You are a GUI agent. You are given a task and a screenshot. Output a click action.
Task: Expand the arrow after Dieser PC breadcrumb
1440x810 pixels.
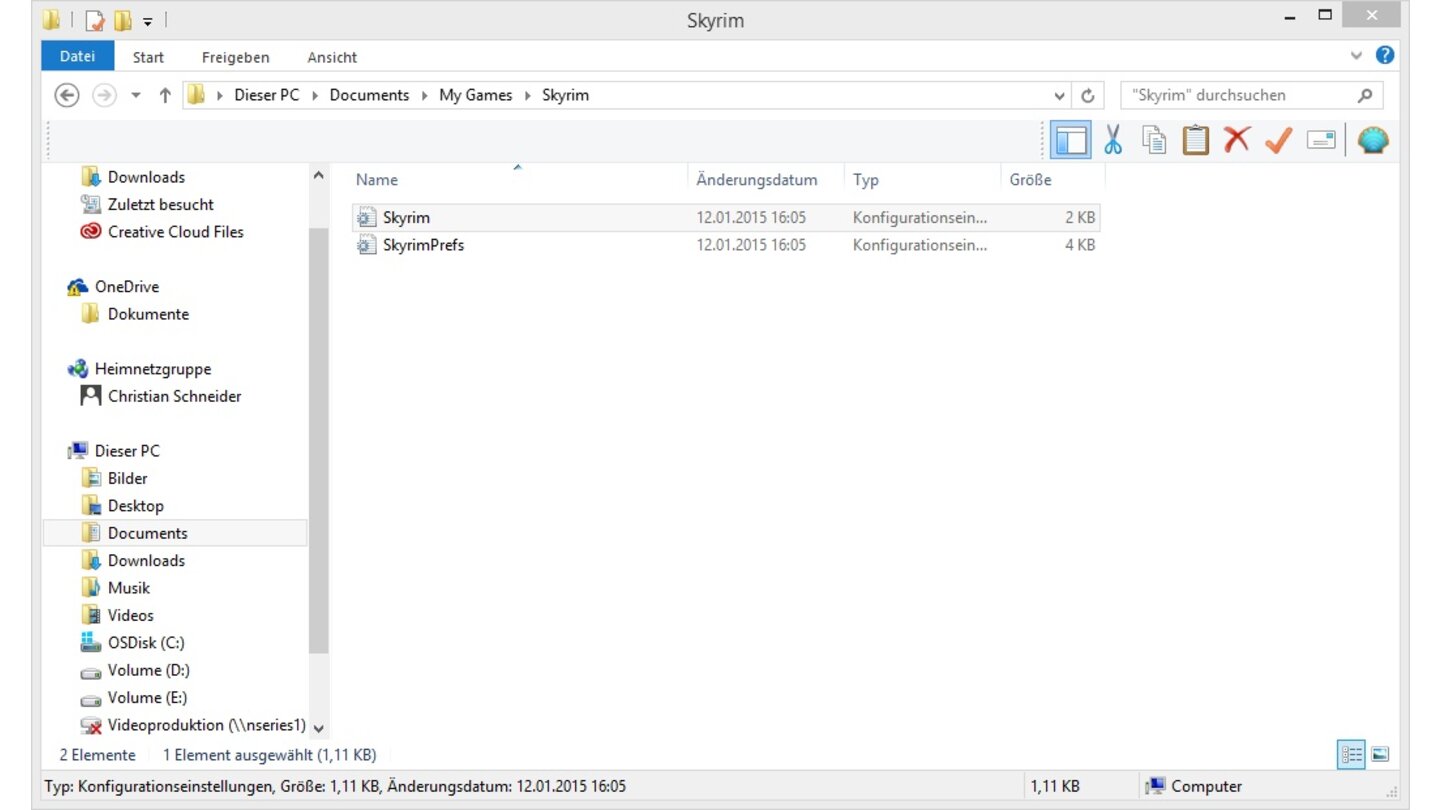click(x=315, y=96)
